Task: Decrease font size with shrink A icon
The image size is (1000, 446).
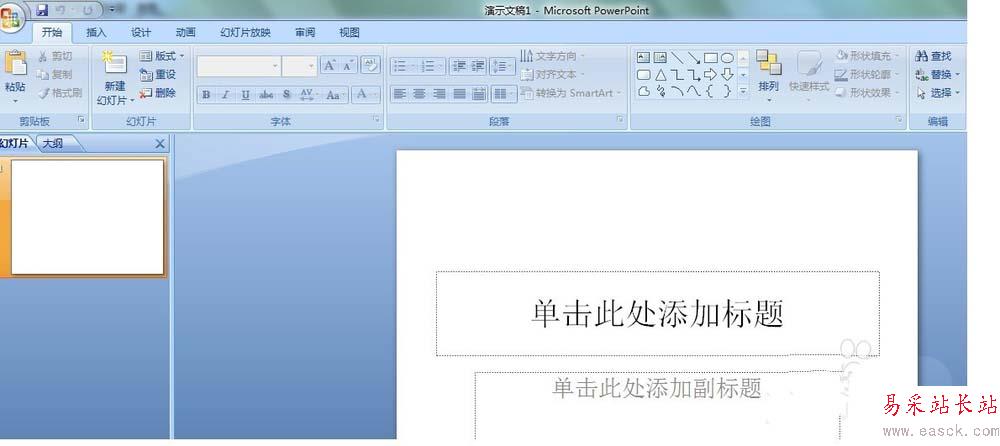Action: click(x=348, y=66)
